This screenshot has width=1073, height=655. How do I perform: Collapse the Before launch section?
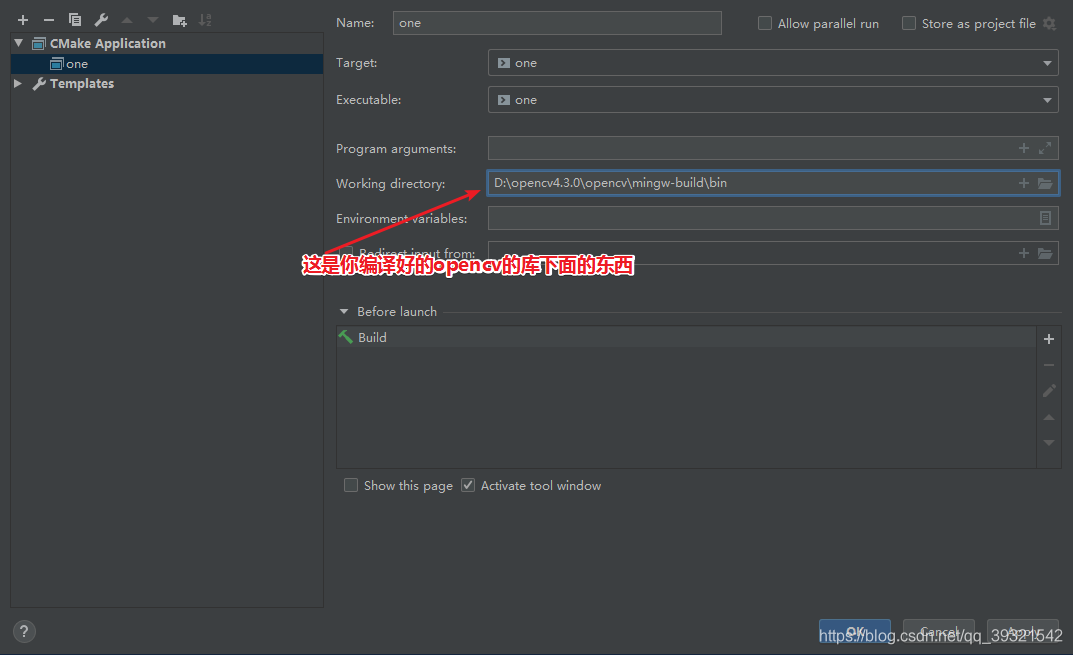click(344, 311)
